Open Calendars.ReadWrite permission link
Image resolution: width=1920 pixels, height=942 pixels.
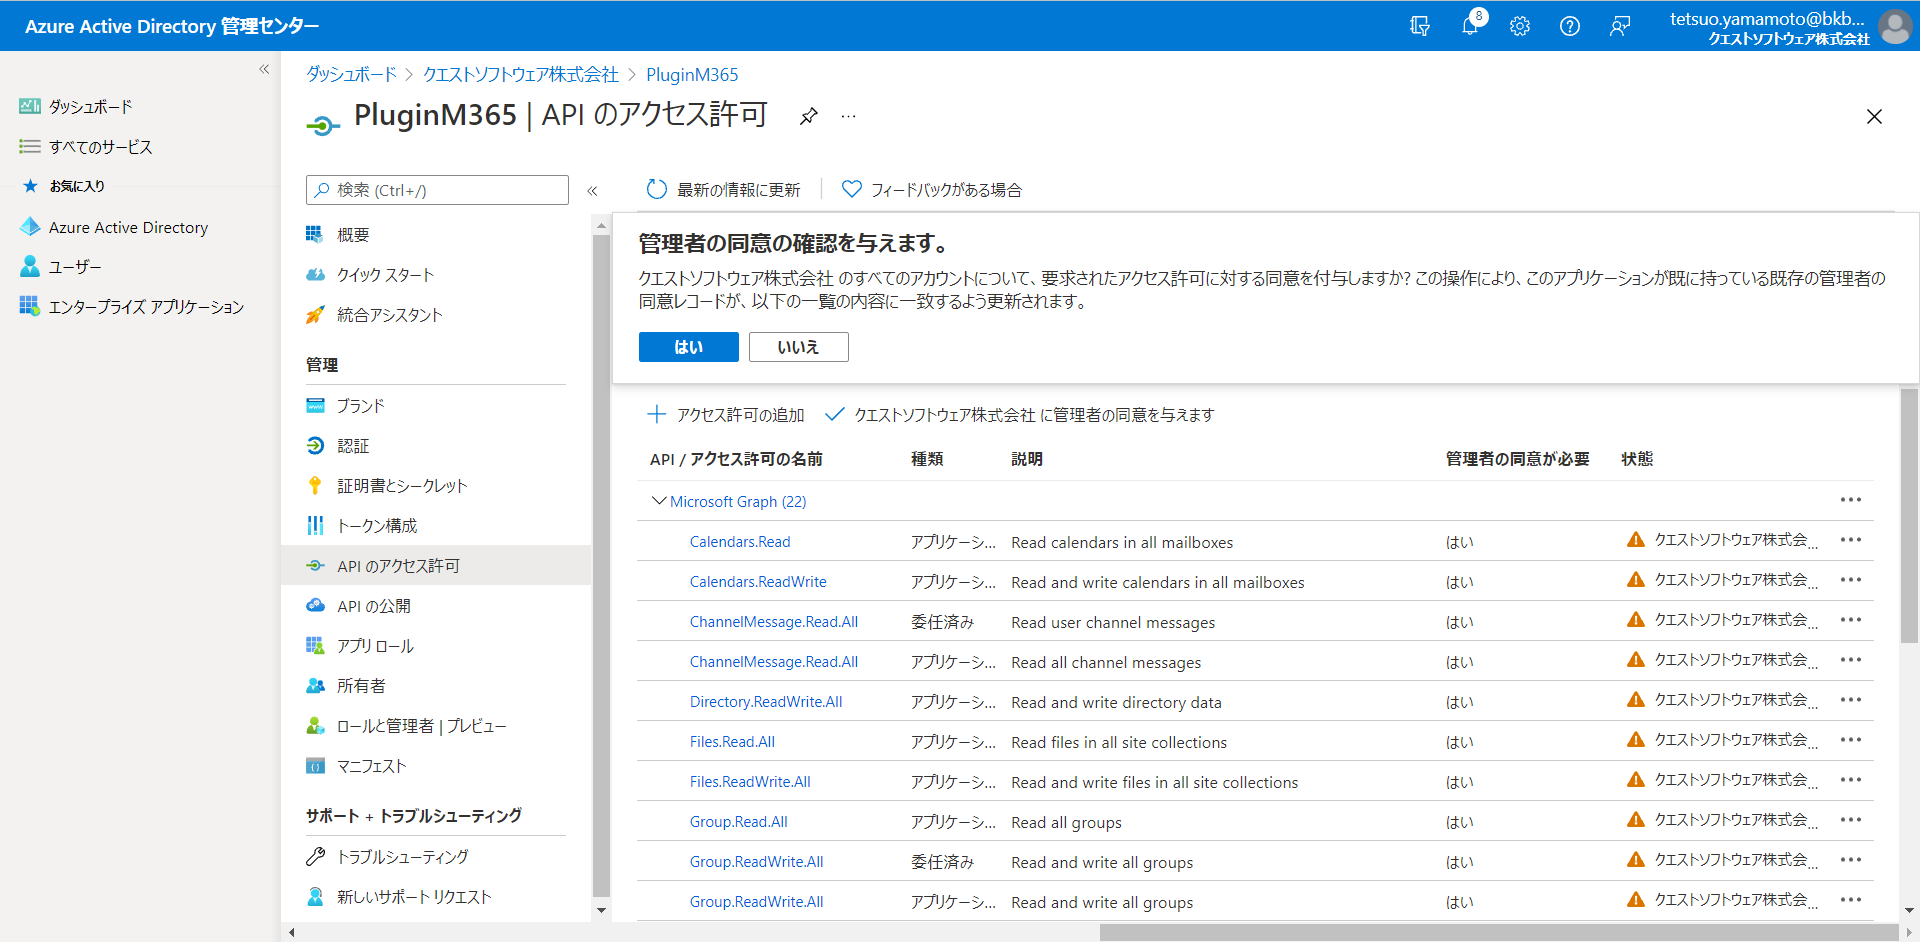758,581
